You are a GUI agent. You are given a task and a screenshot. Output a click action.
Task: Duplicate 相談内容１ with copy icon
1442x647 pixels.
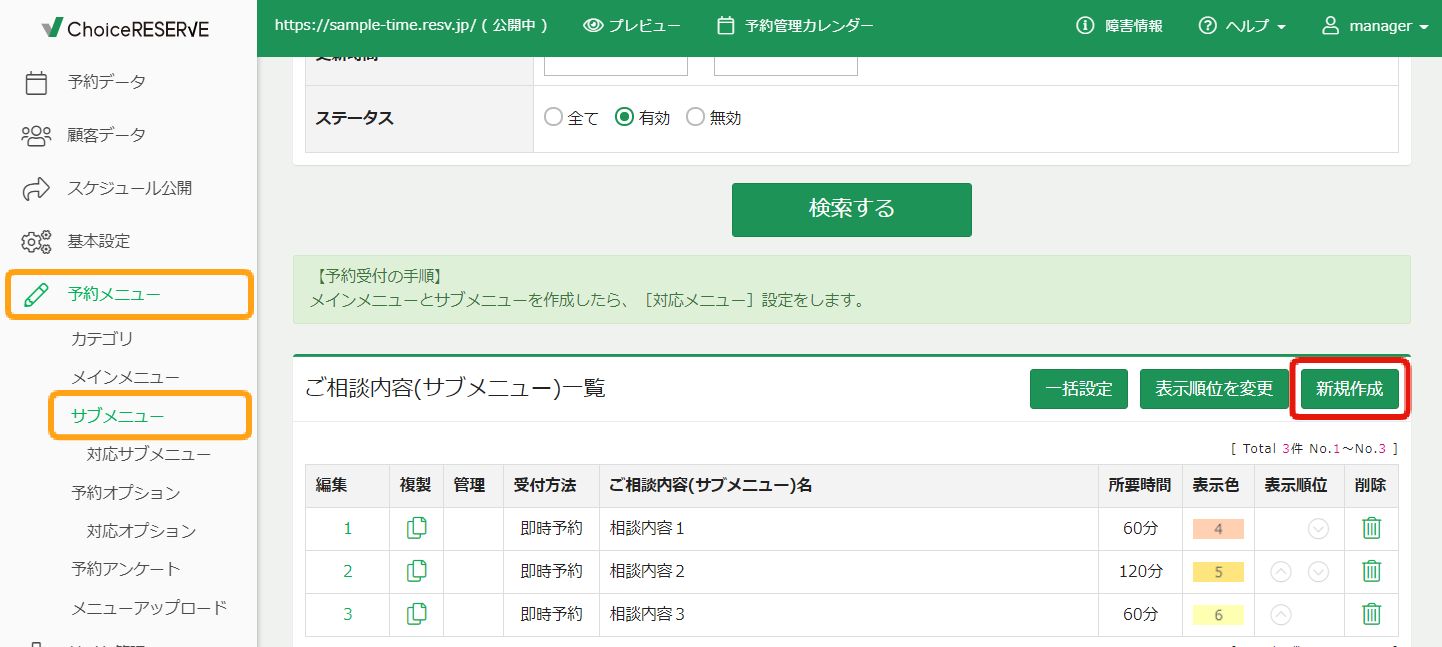(417, 528)
